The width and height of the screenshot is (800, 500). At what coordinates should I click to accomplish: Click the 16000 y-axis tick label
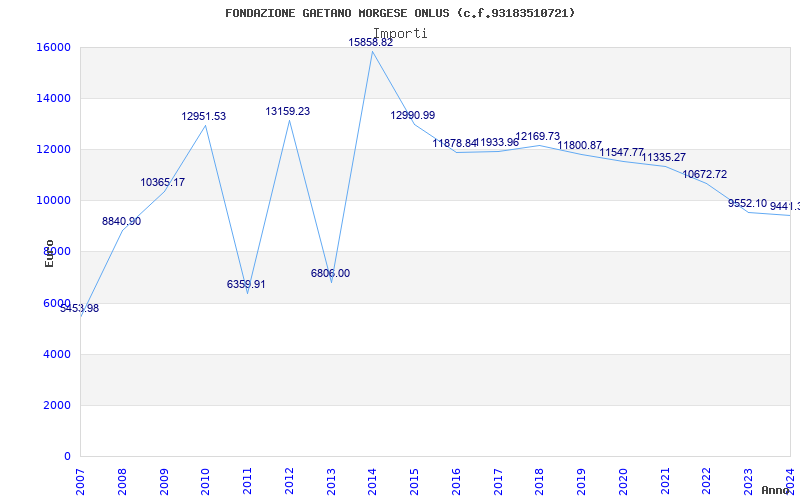click(x=53, y=47)
